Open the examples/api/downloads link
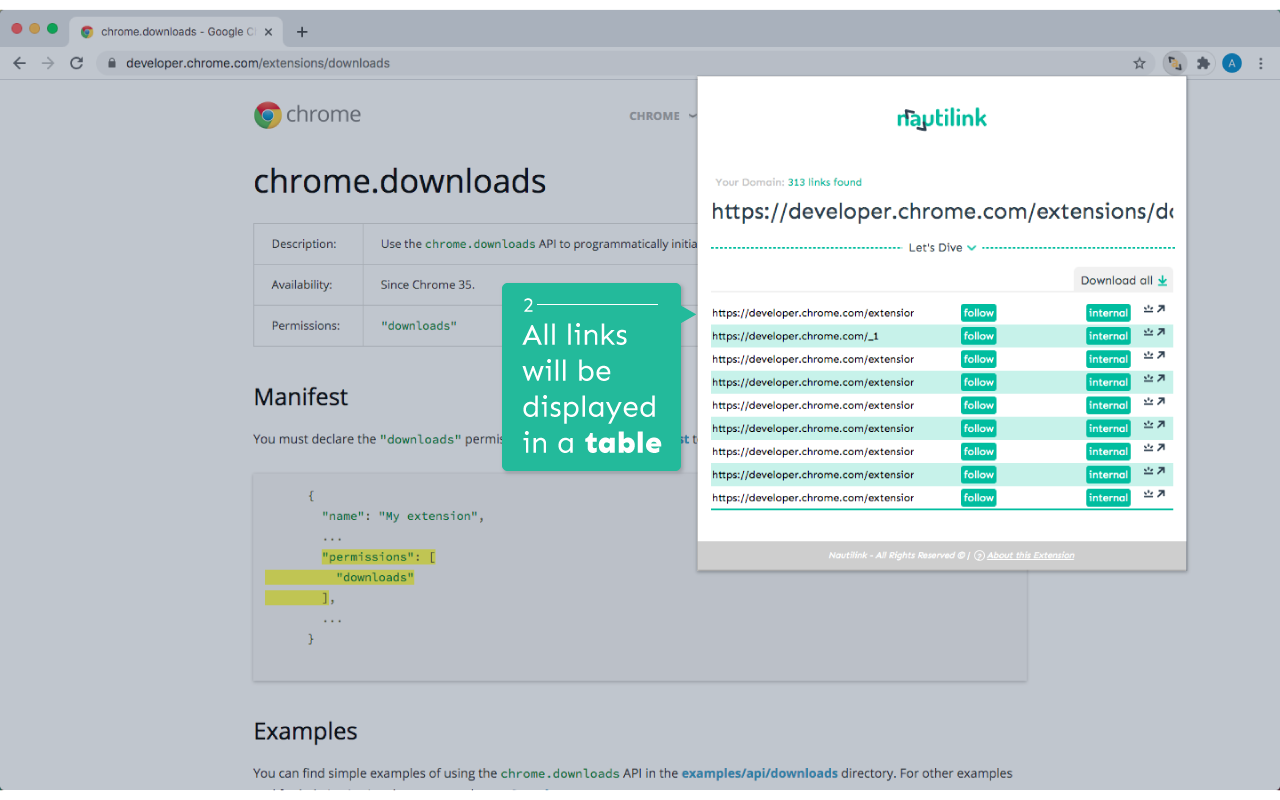The width and height of the screenshot is (1280, 800). 760,773
